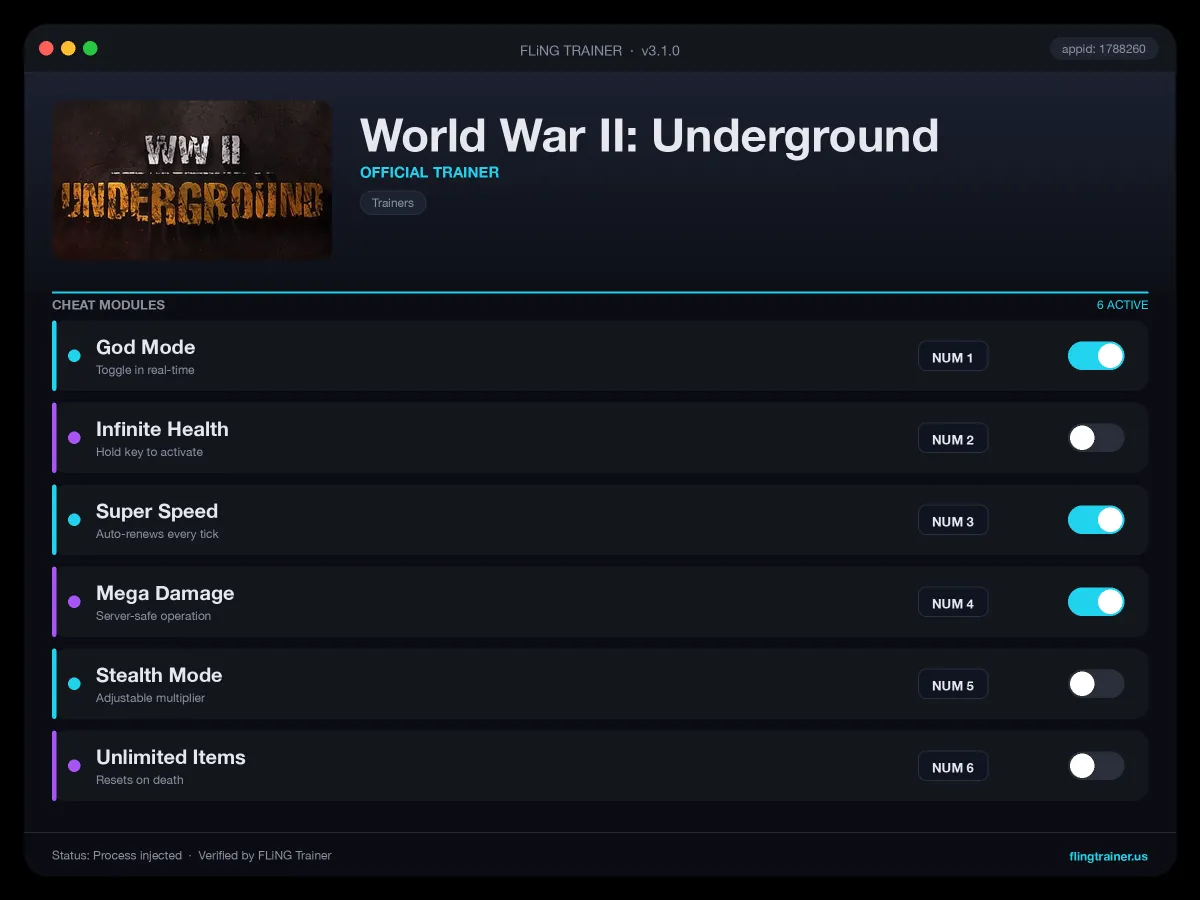
Task: Click the 'Hold key to activate' description
Action: click(x=149, y=452)
